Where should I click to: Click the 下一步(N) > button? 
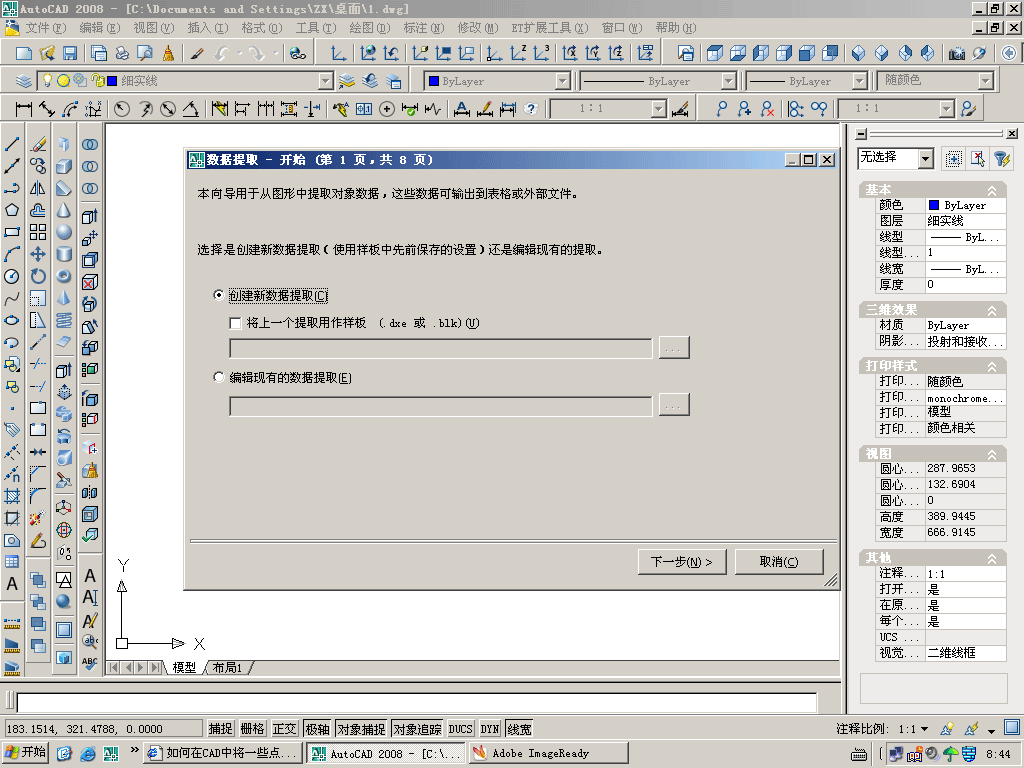682,562
